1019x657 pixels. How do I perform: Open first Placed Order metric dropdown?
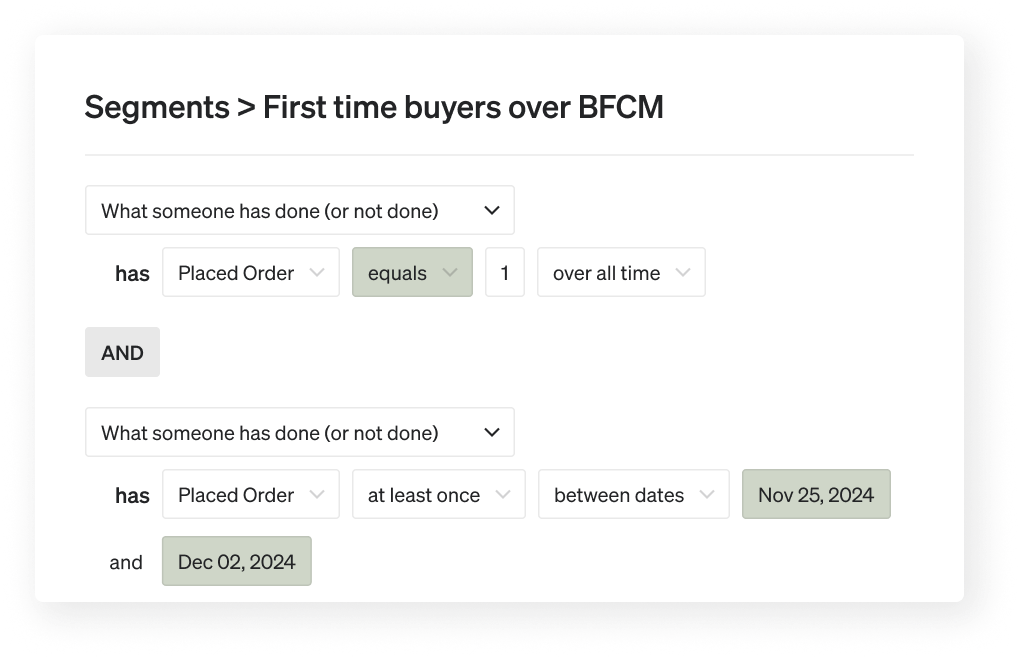(238, 273)
